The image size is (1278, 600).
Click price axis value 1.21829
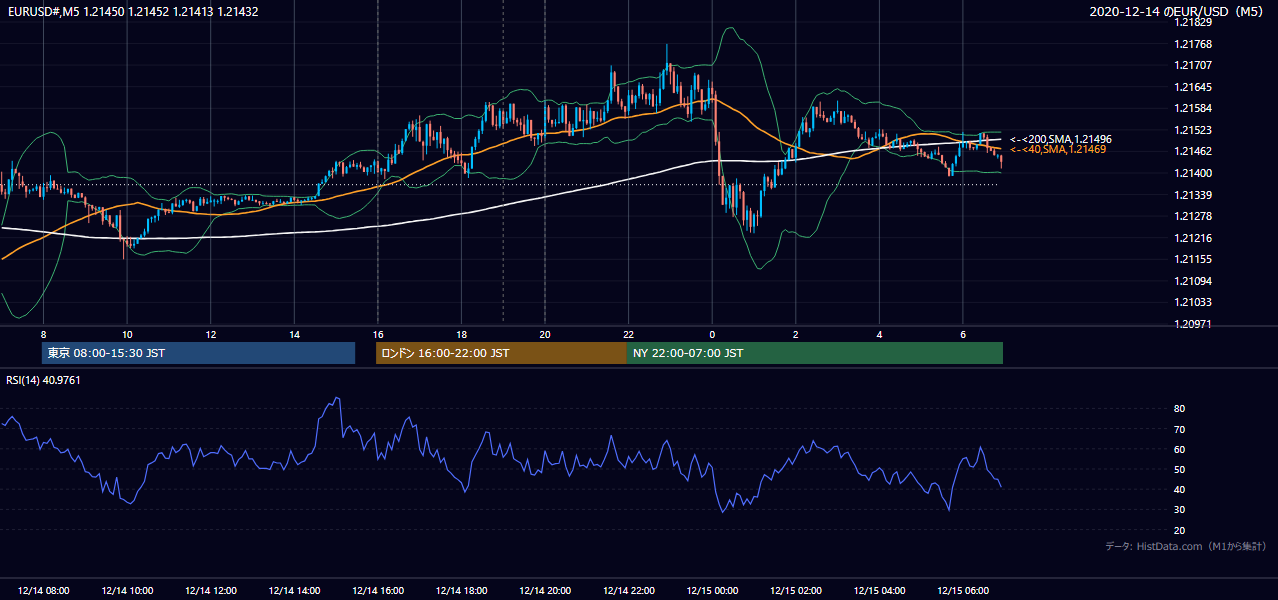tap(1192, 23)
